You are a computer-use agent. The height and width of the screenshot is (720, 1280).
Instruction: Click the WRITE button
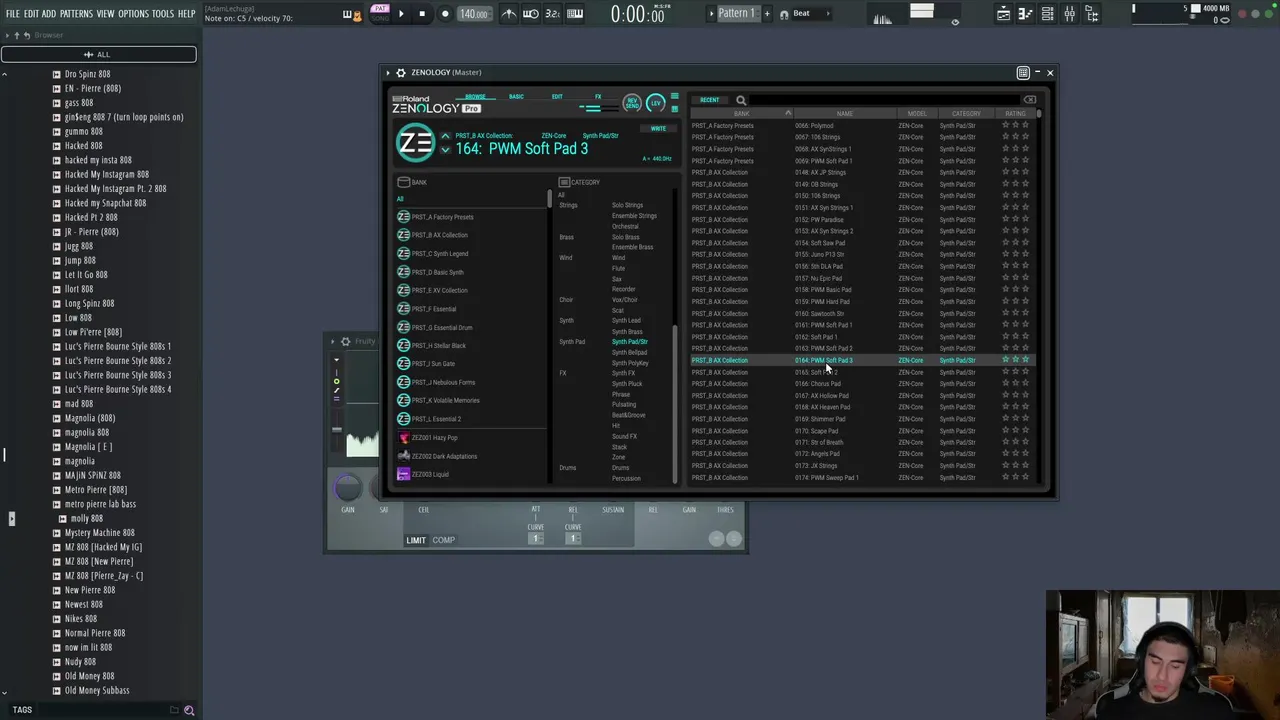(x=658, y=129)
